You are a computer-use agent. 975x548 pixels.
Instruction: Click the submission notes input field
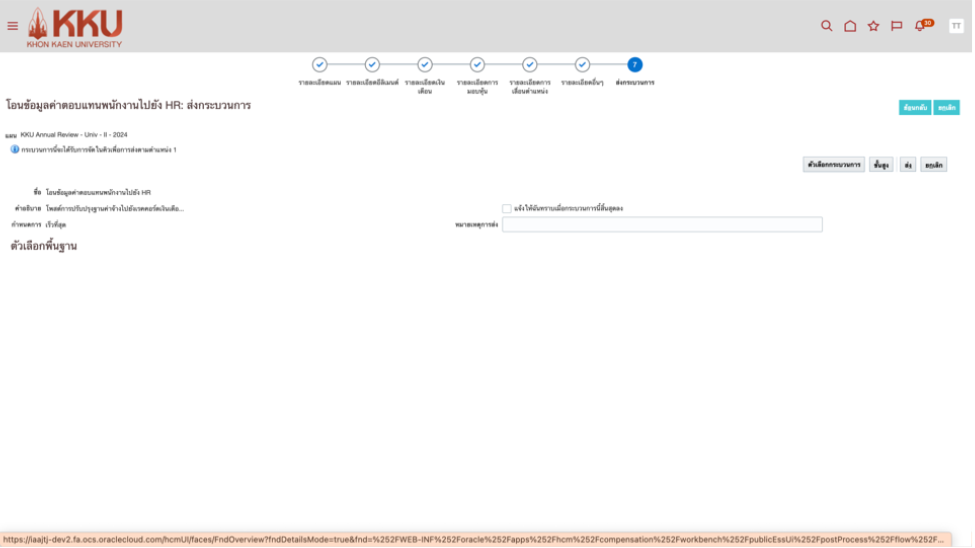pyautogui.click(x=662, y=225)
